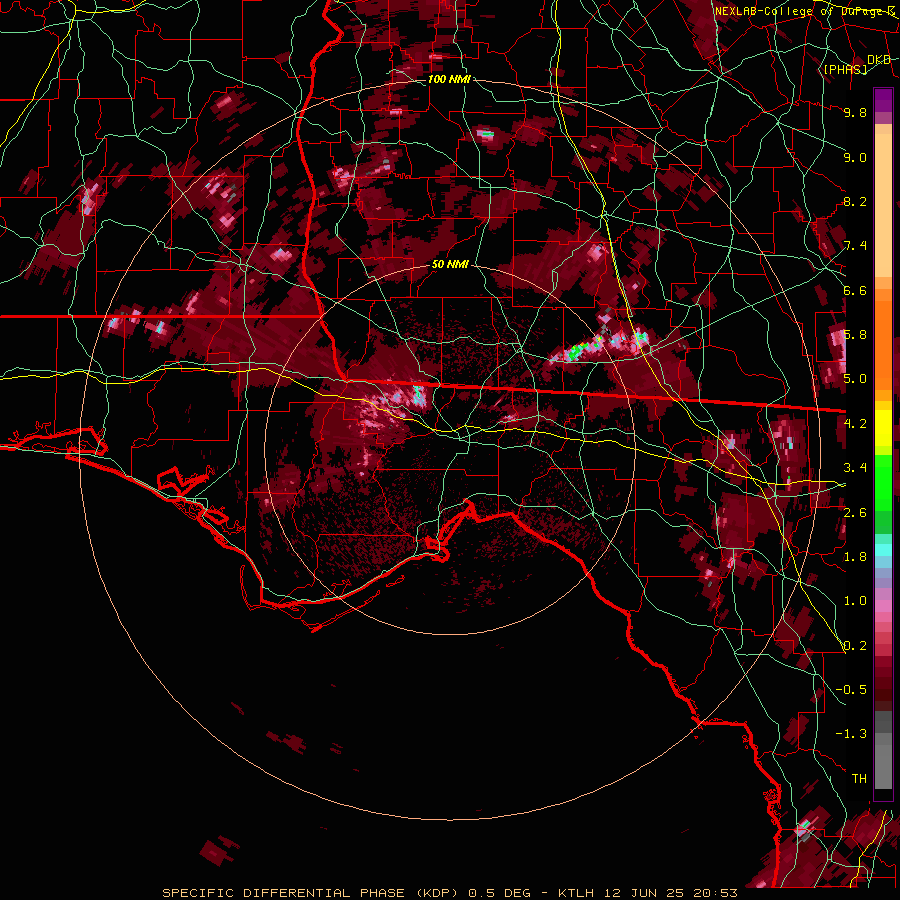Viewport: 900px width, 900px height.
Task: Click the 3.4 value on the KDP scale
Action: click(855, 468)
